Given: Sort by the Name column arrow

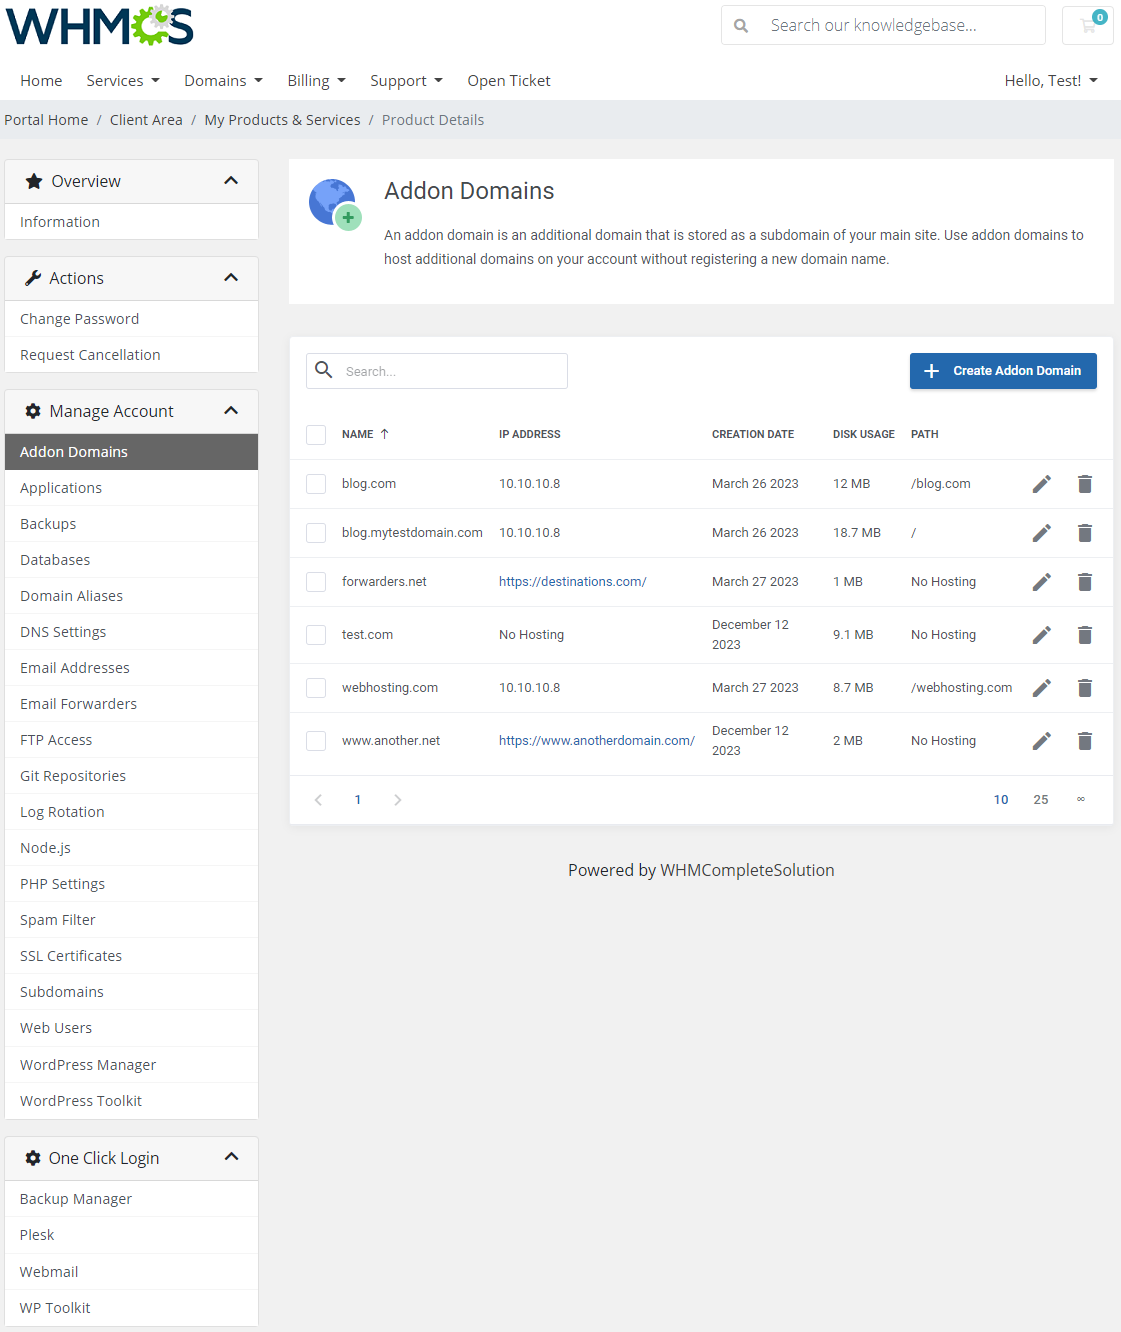Looking at the screenshot, I should point(384,434).
